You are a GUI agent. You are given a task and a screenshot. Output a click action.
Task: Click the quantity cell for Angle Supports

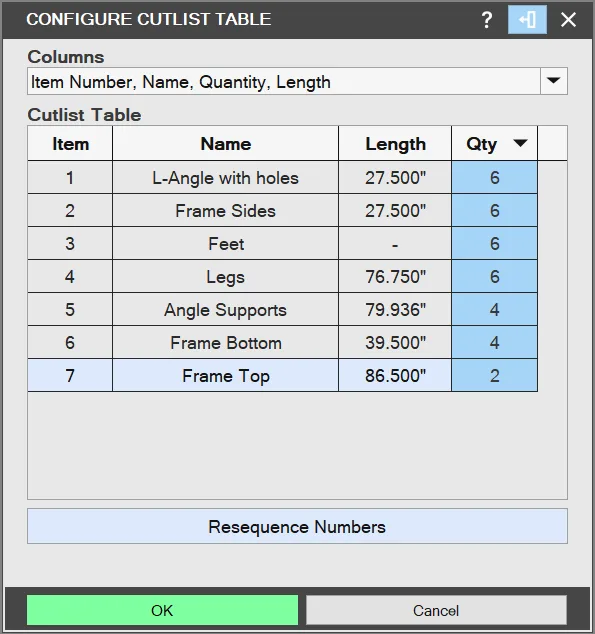tap(494, 310)
